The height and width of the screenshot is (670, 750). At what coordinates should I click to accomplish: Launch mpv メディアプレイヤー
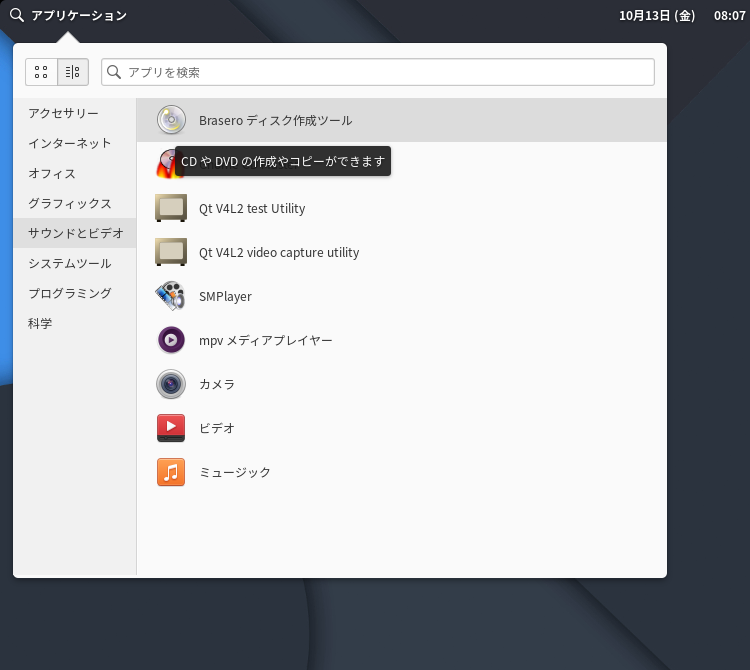pyautogui.click(x=401, y=340)
